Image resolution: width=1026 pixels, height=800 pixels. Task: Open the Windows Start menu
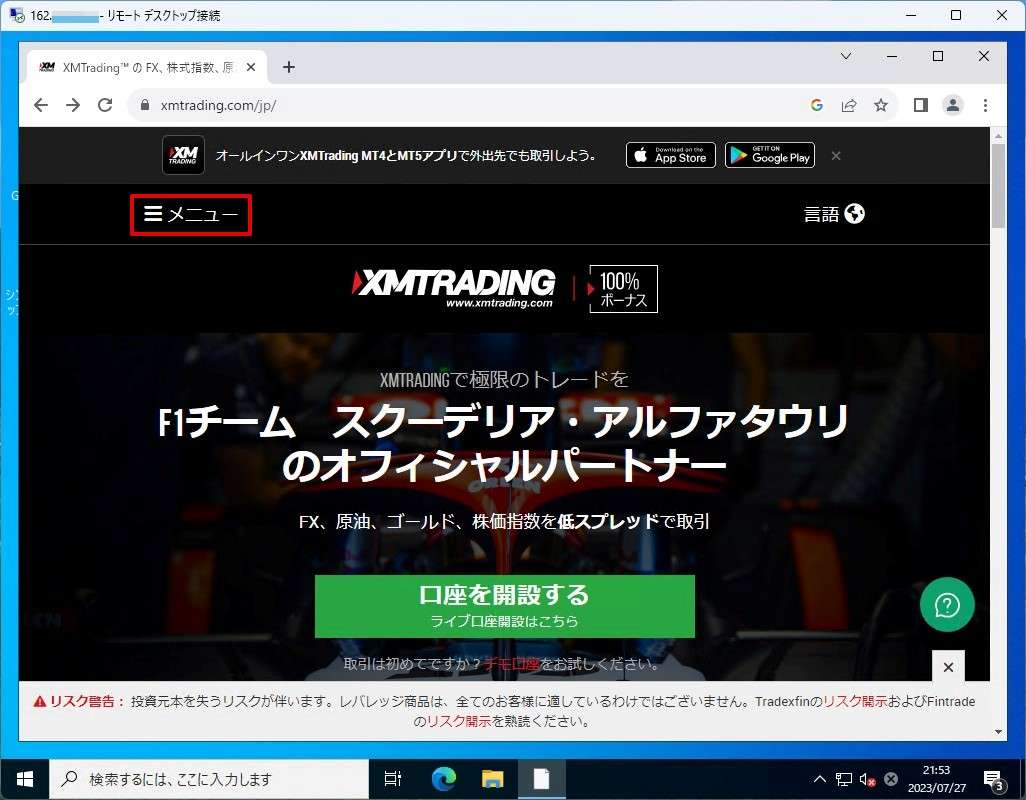pos(25,779)
